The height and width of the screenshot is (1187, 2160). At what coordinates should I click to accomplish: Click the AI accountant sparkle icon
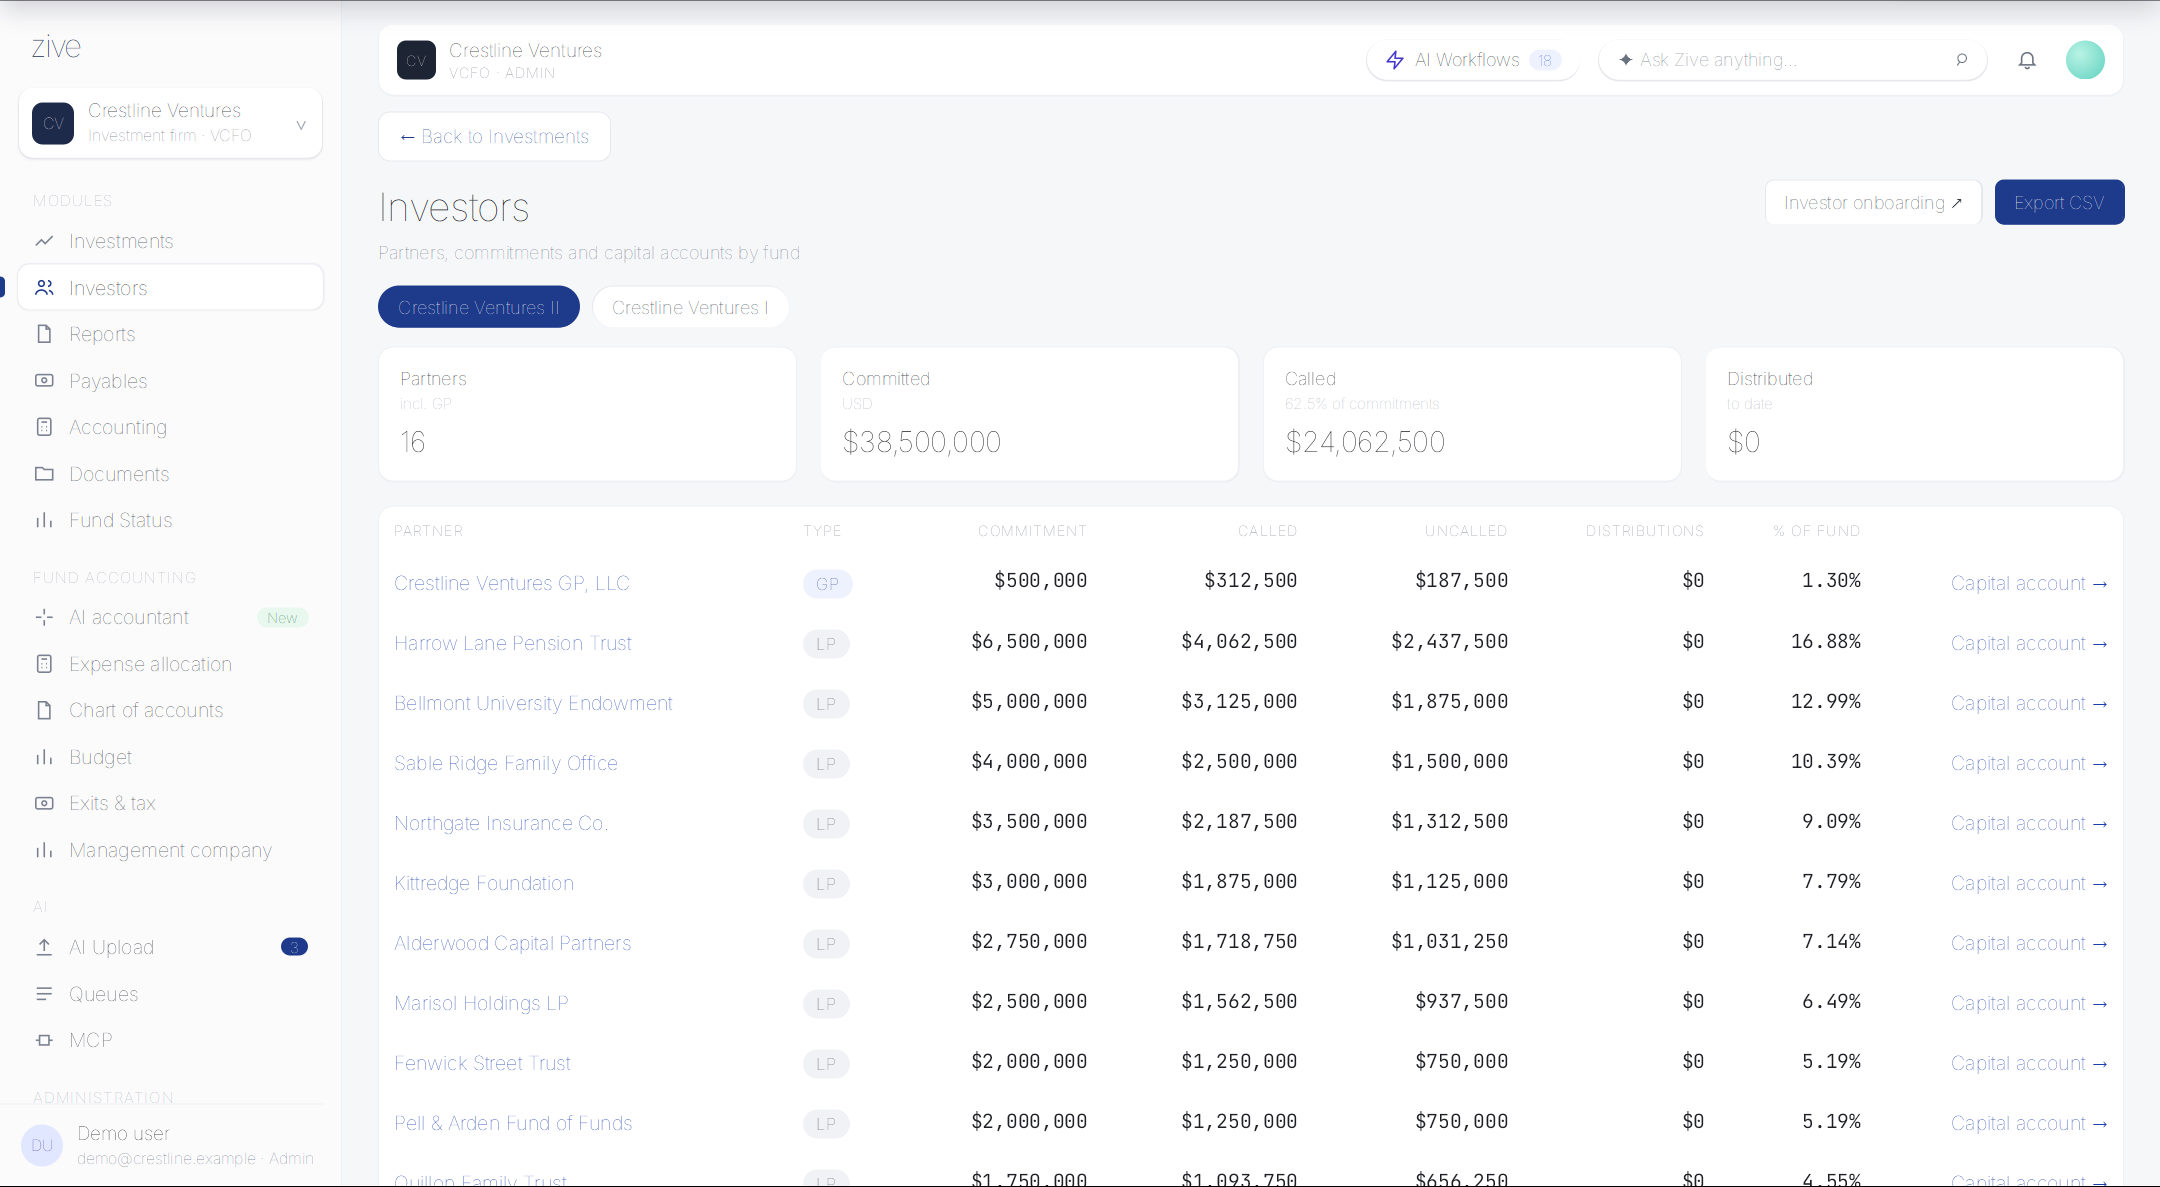click(x=44, y=617)
